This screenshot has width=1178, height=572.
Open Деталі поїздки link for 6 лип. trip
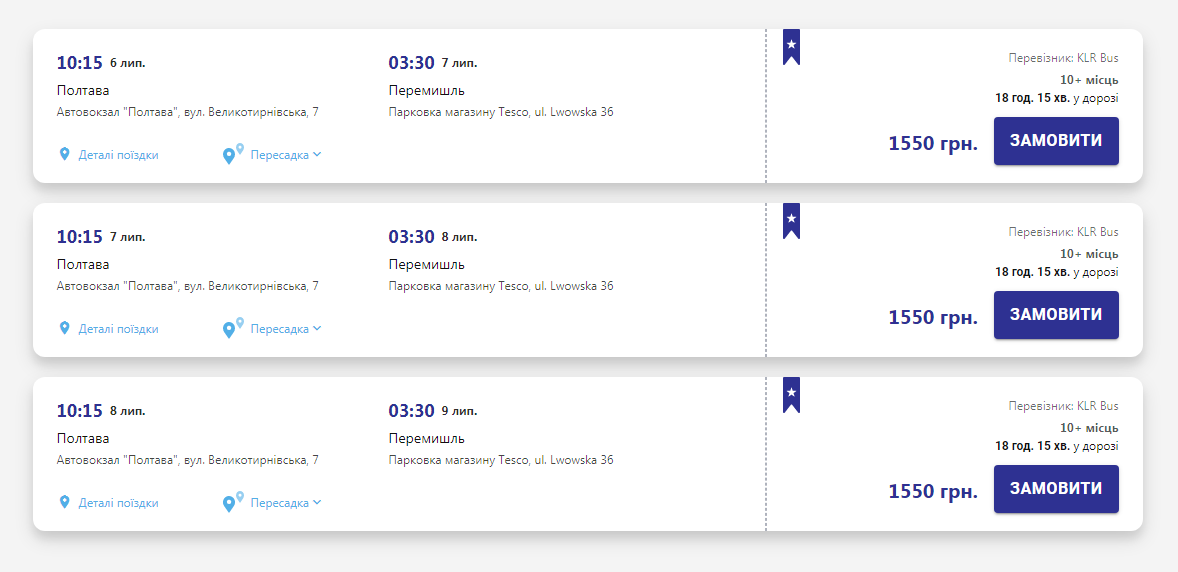pos(118,155)
